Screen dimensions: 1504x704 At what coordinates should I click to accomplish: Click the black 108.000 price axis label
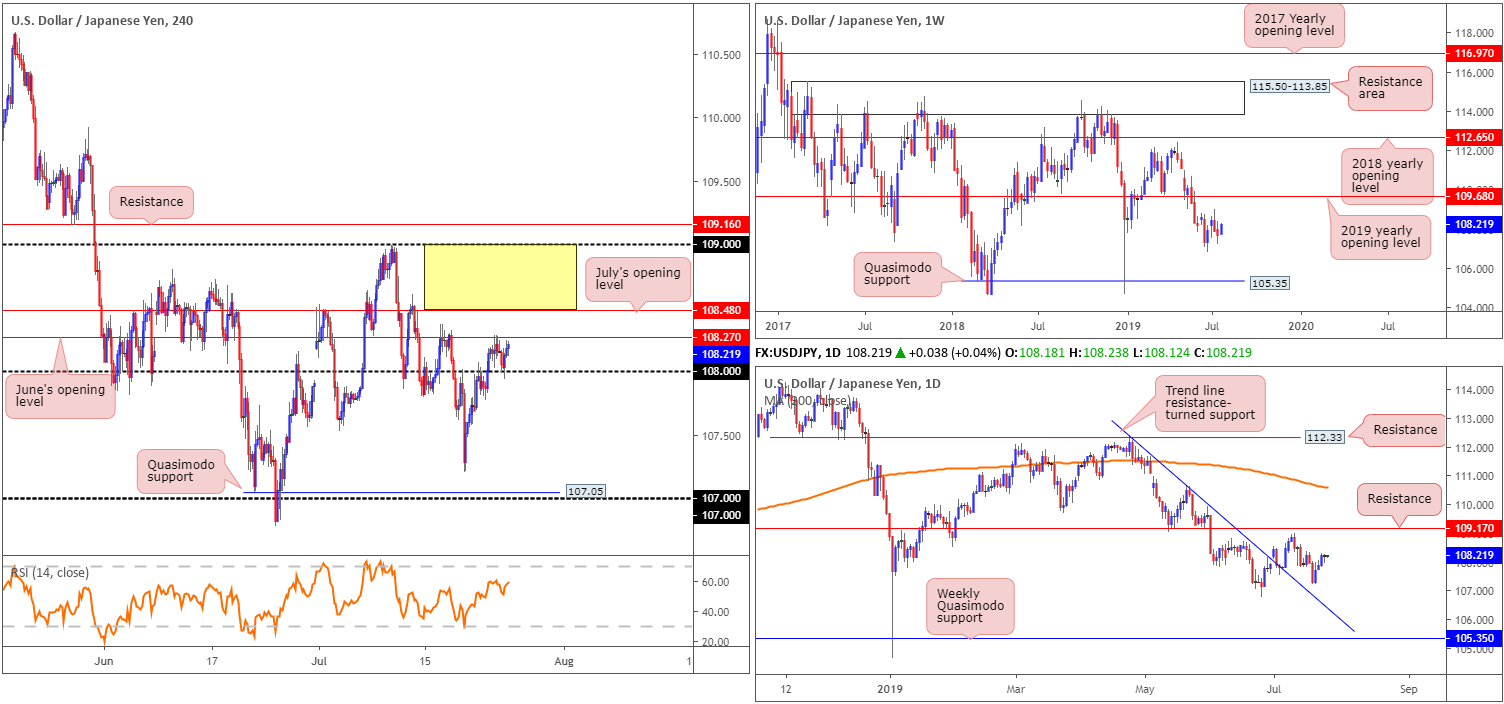click(x=720, y=371)
